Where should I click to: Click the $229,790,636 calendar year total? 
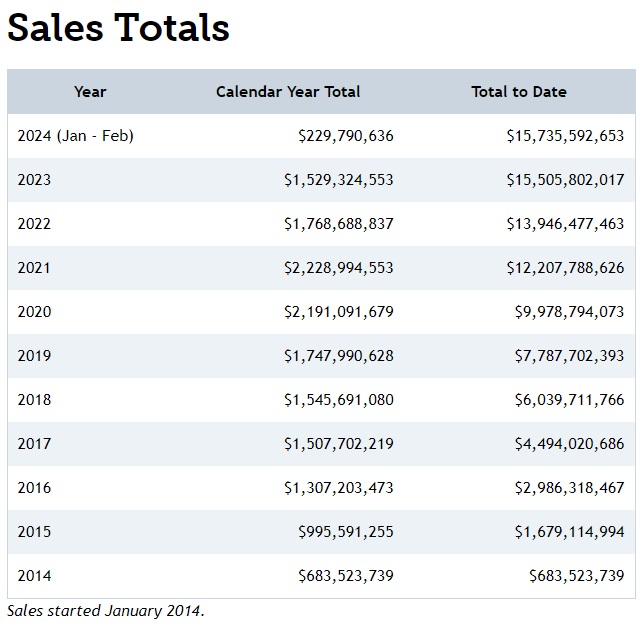tap(346, 136)
